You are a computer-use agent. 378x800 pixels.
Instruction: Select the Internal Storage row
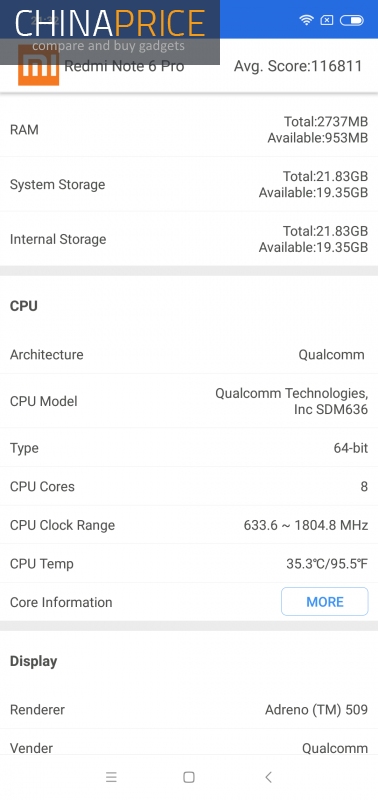[x=189, y=239]
